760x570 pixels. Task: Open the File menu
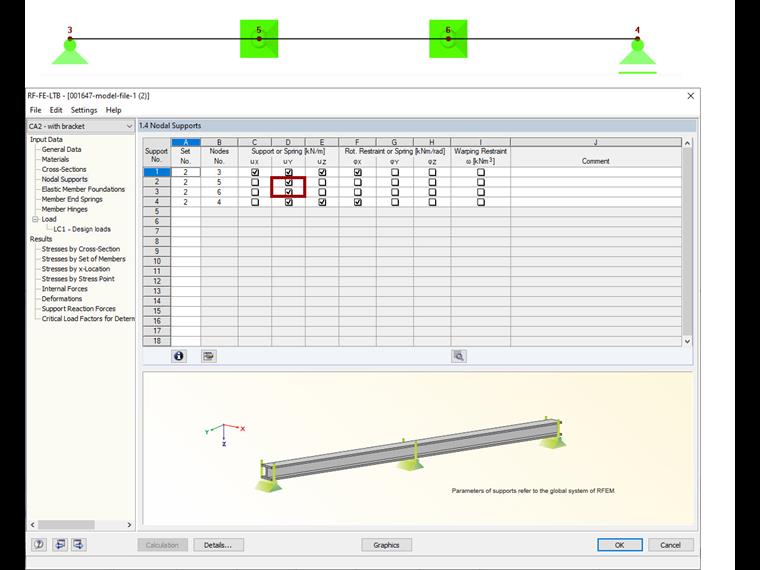[x=35, y=110]
